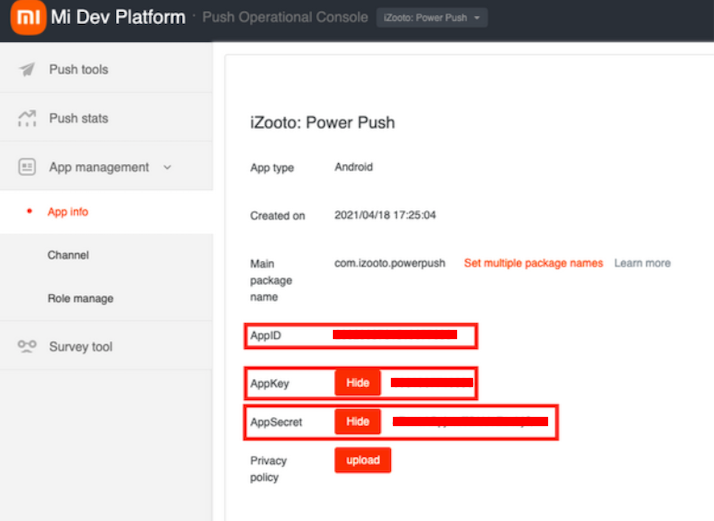Click the AppSecret label
Image resolution: width=714 pixels, height=521 pixels.
pyautogui.click(x=276, y=422)
